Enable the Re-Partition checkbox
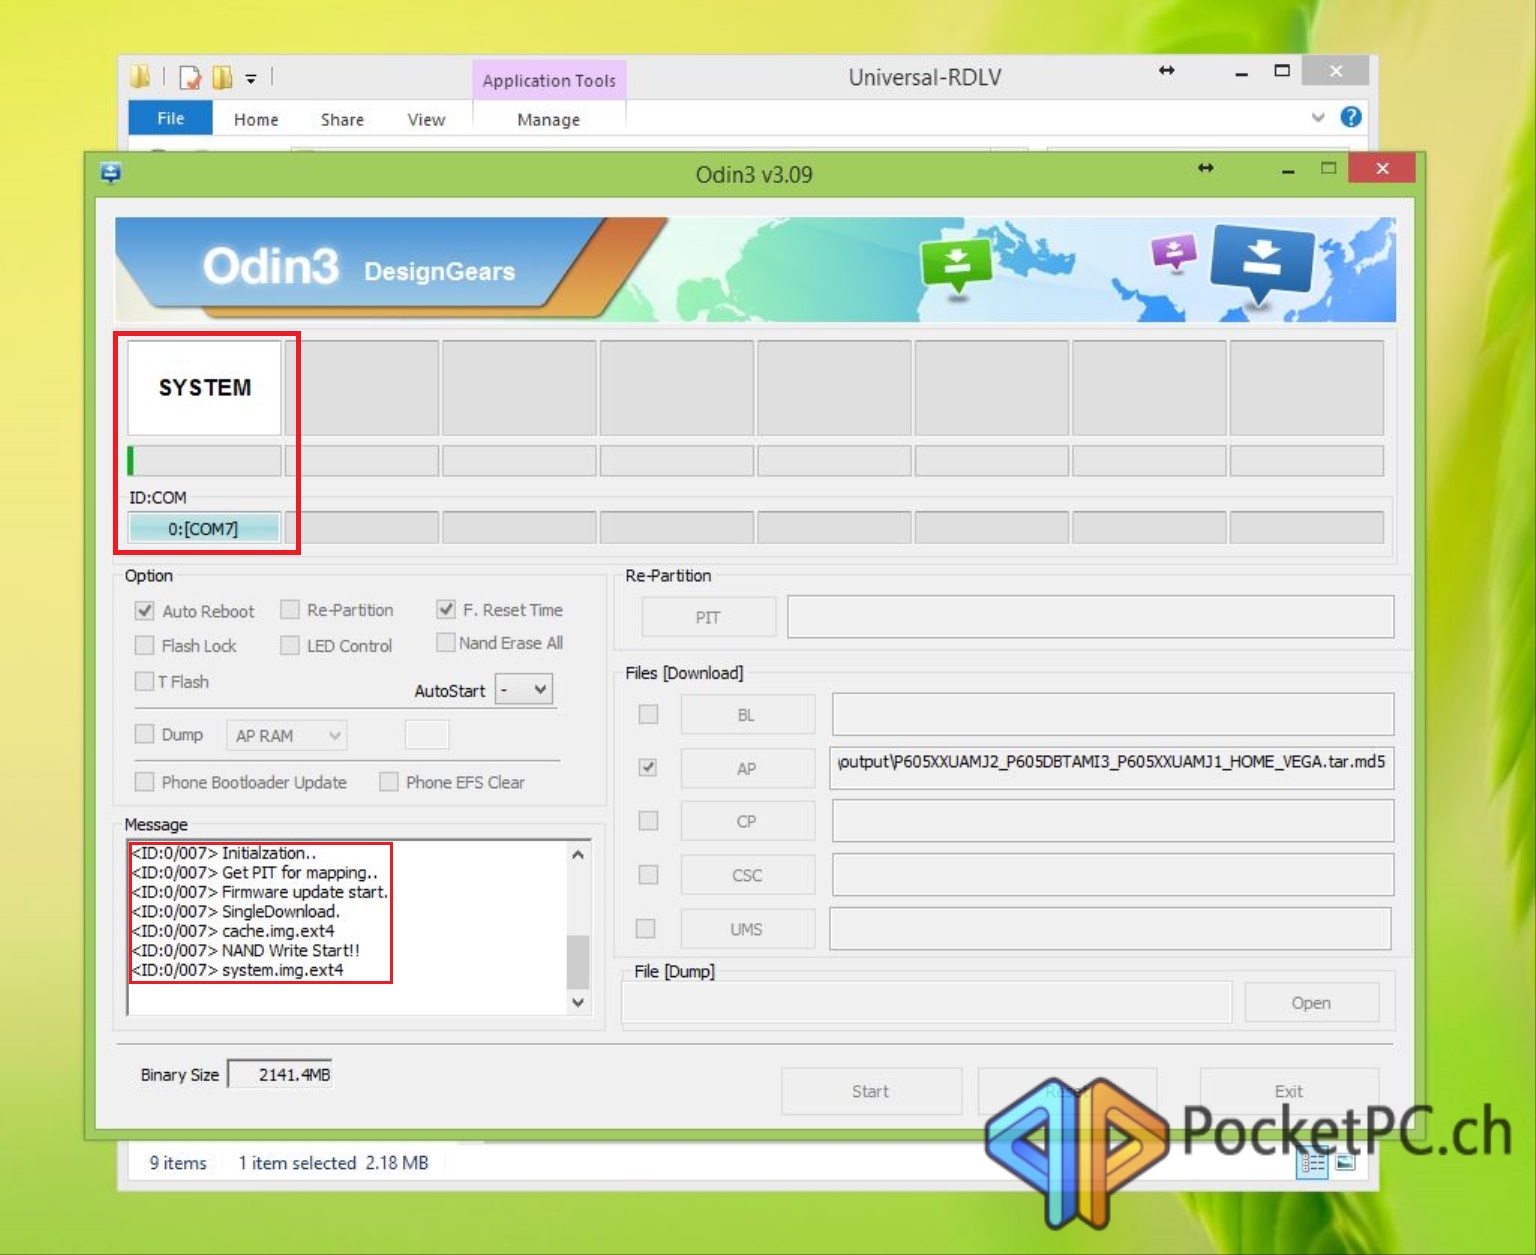 coord(290,610)
